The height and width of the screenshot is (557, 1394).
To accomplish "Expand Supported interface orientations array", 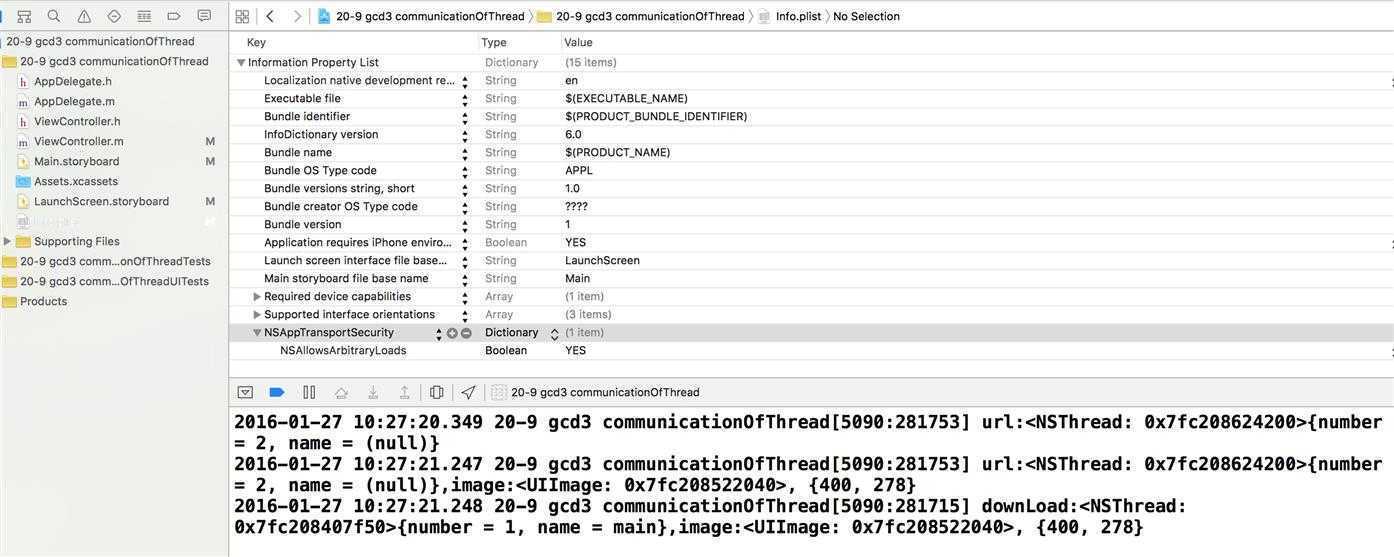I will tap(257, 315).
